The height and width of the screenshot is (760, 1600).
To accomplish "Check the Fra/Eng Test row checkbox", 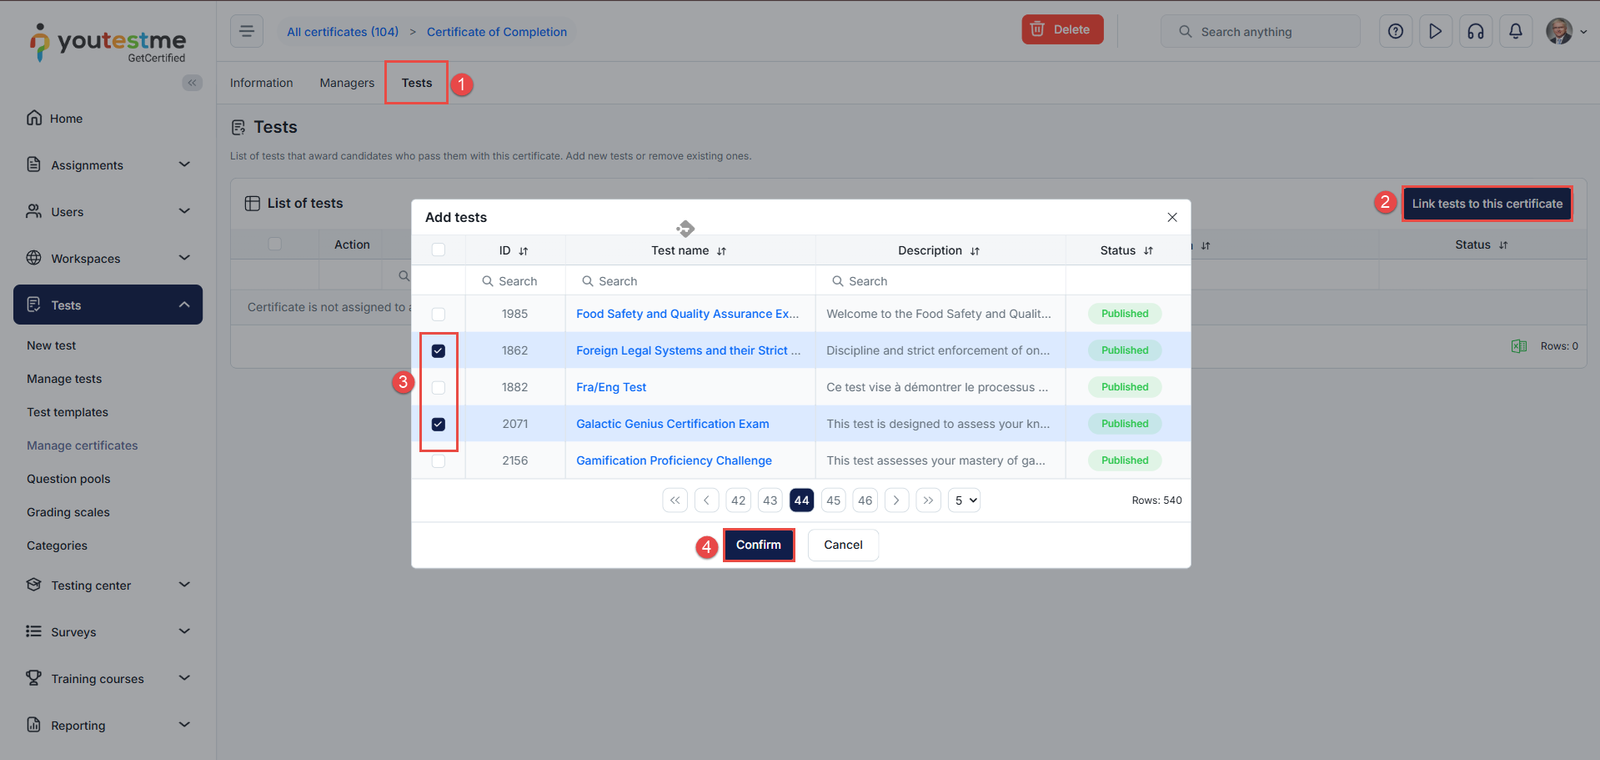I will (438, 387).
